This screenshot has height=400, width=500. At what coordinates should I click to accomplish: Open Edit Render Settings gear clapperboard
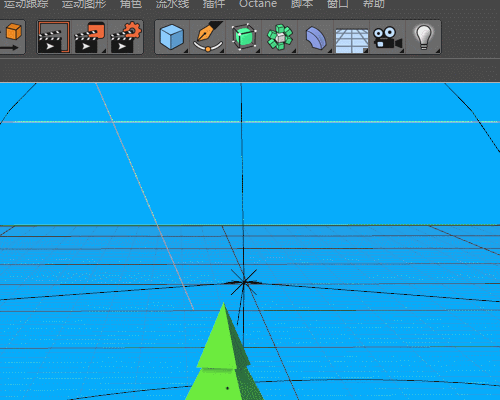click(126, 37)
